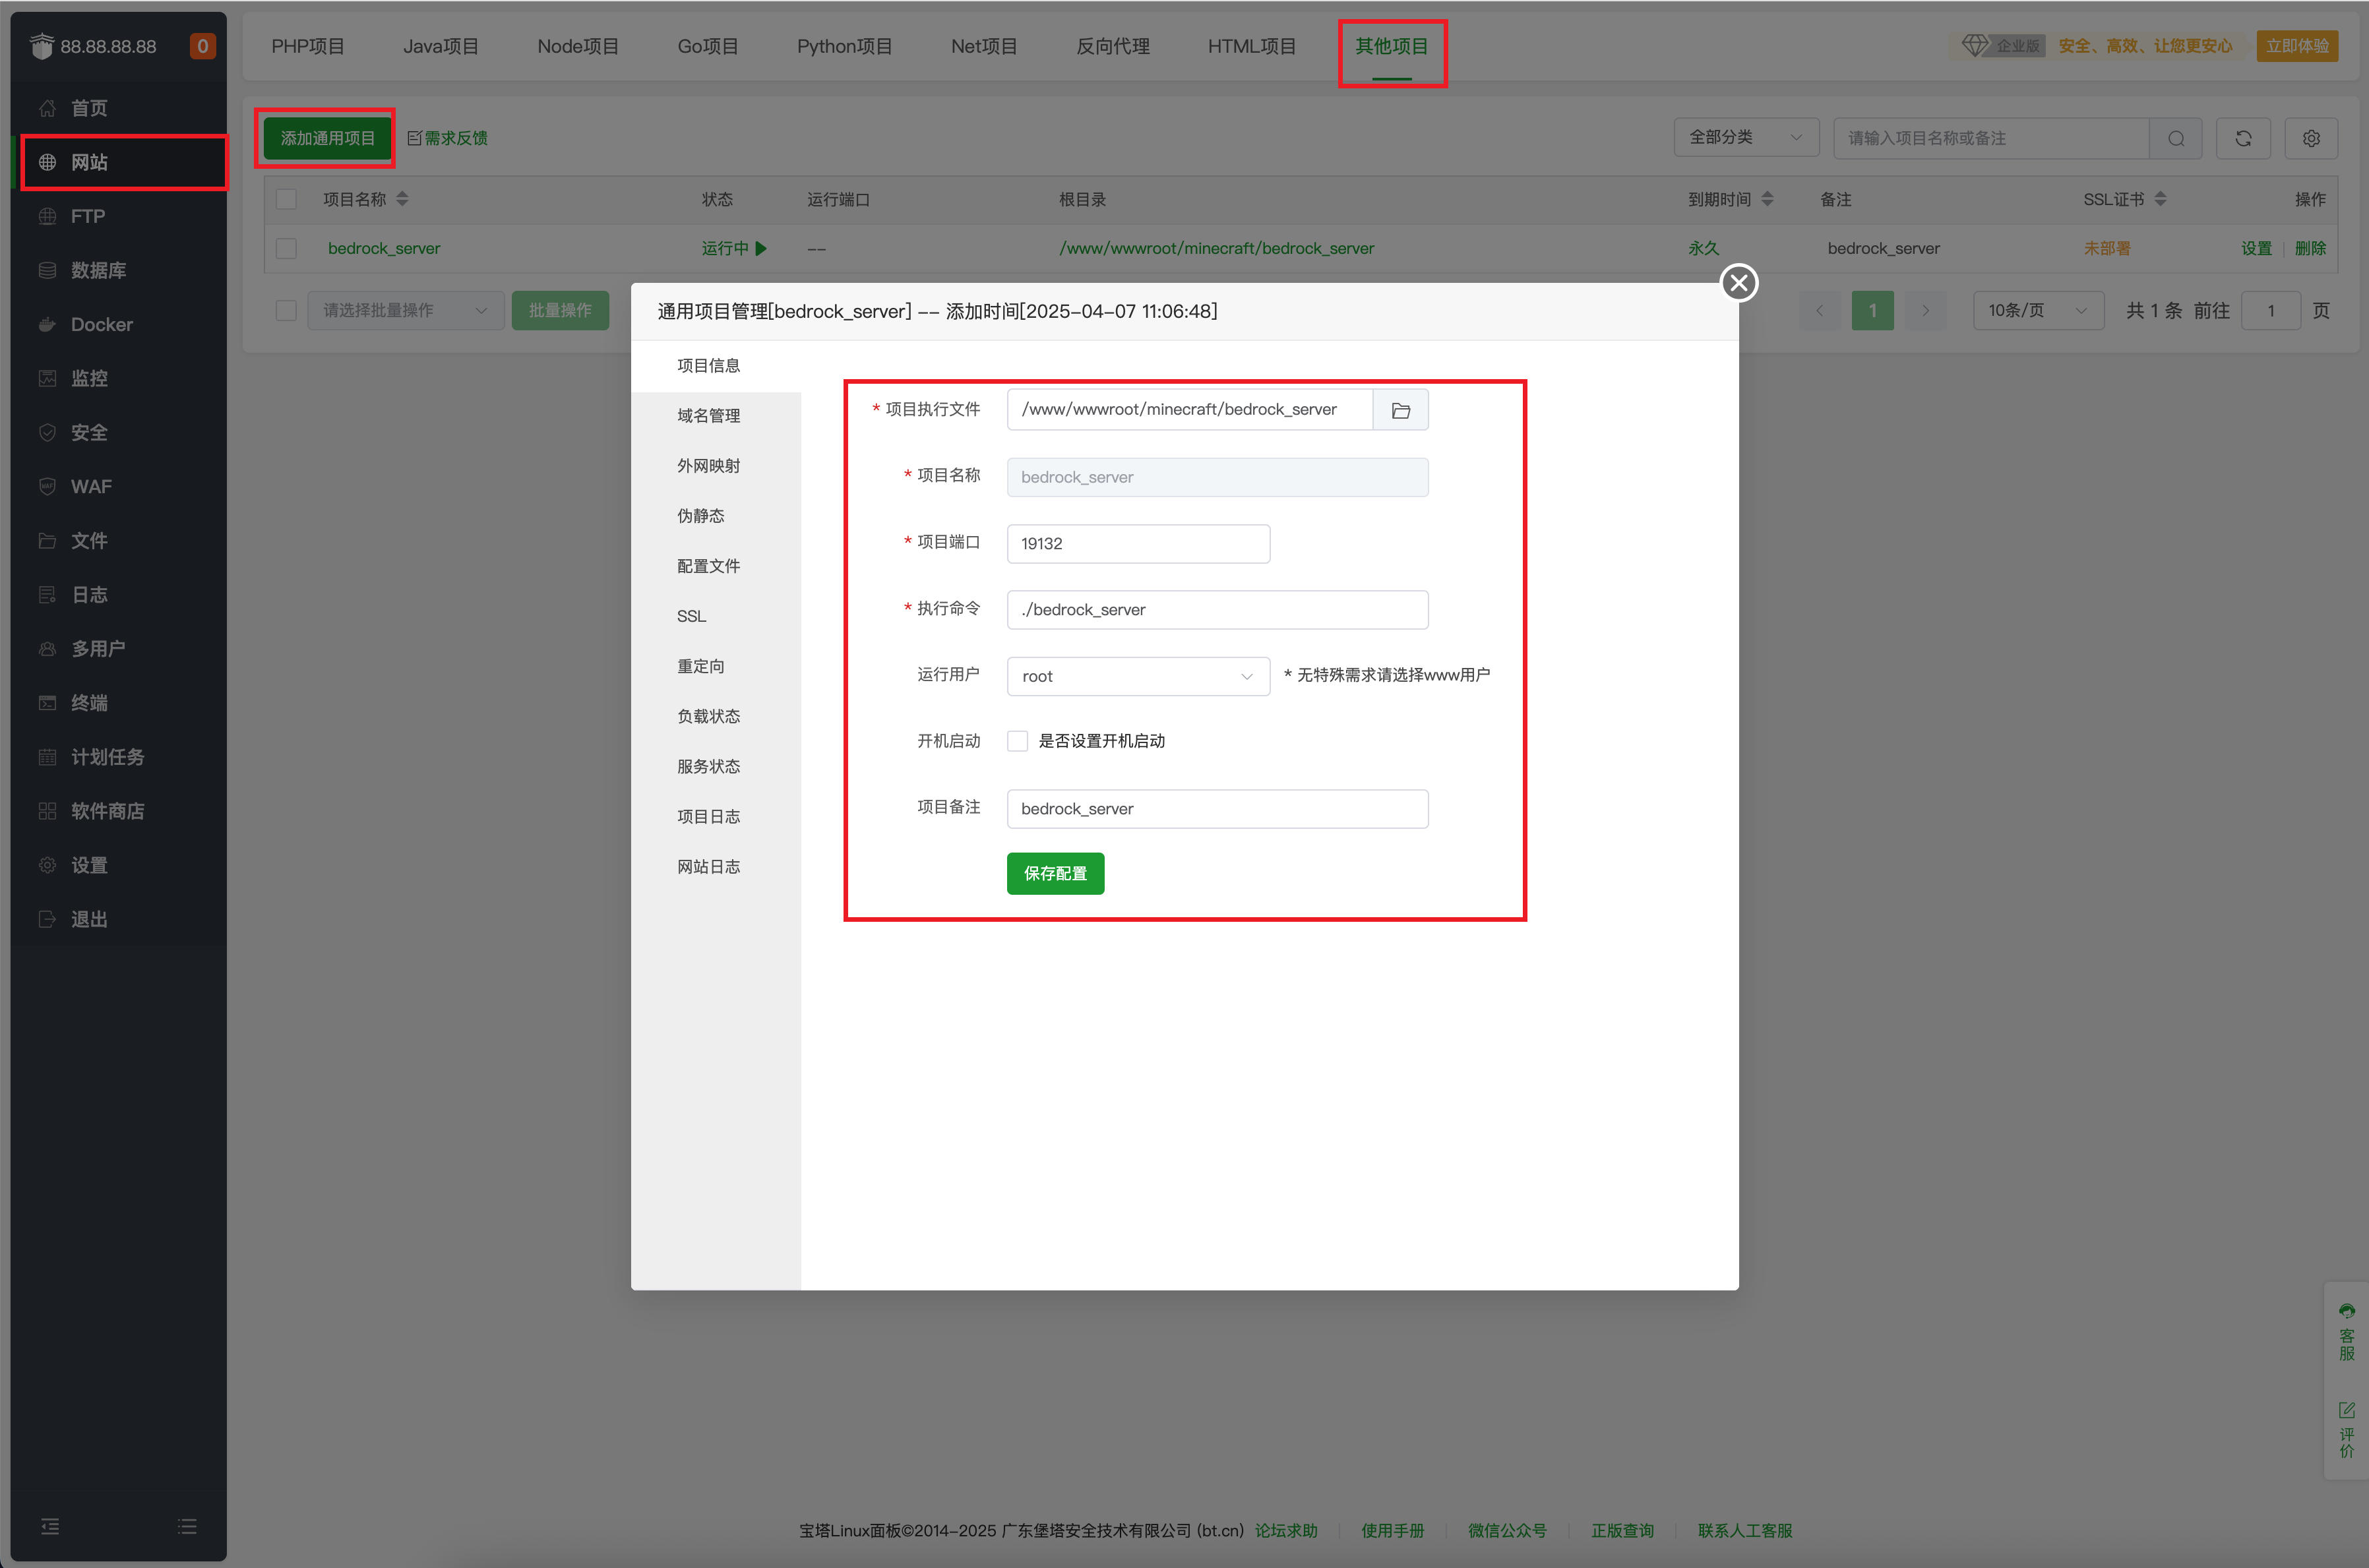Open the 计划任务 calendar sidebar icon
Image resolution: width=2369 pixels, height=1568 pixels.
47,756
